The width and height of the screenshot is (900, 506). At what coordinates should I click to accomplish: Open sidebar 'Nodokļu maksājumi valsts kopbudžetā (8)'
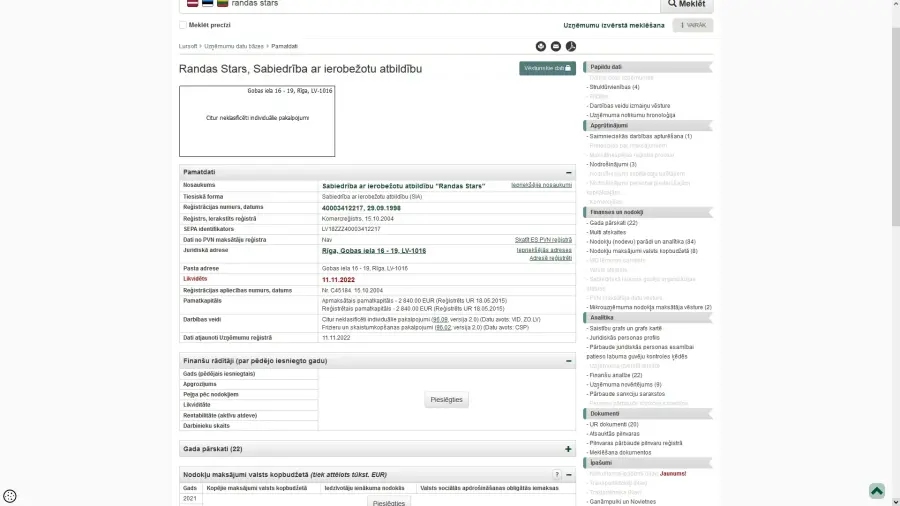(643, 251)
